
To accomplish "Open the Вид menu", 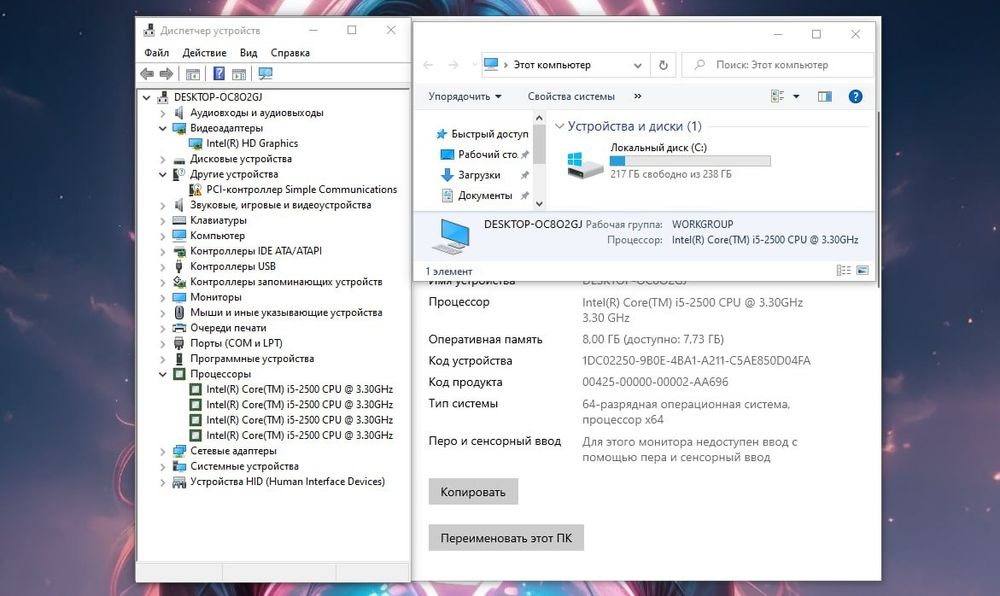I will click(x=248, y=53).
